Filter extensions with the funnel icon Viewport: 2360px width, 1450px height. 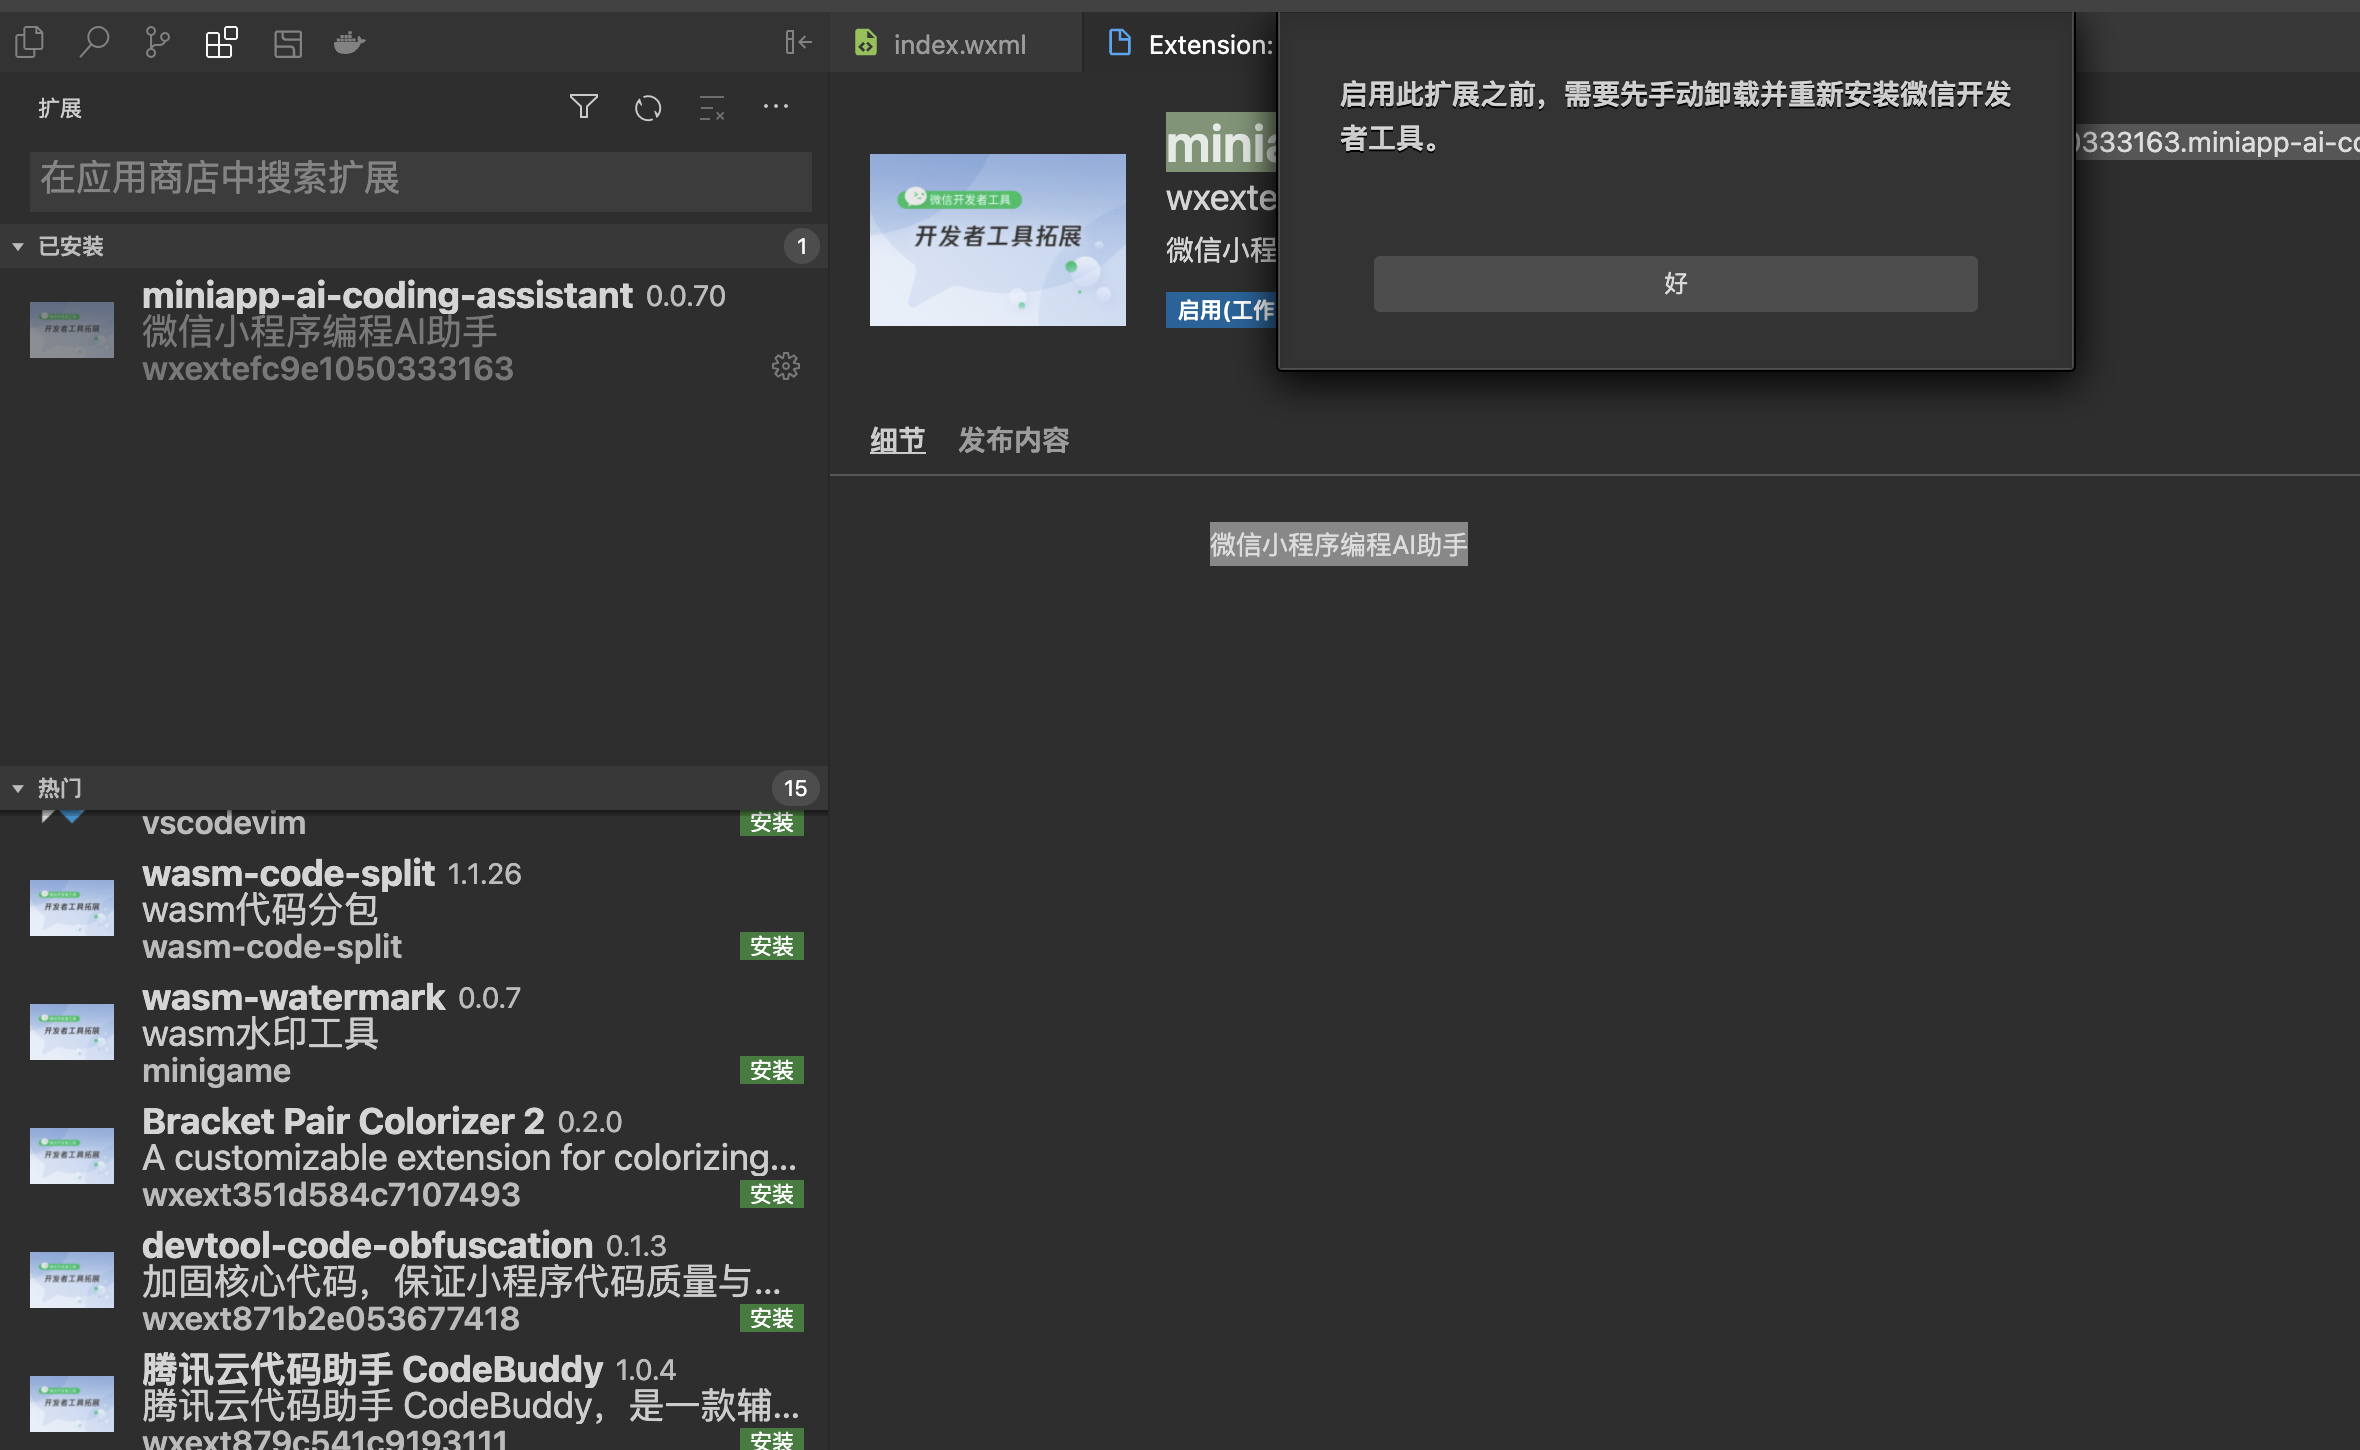(x=584, y=106)
